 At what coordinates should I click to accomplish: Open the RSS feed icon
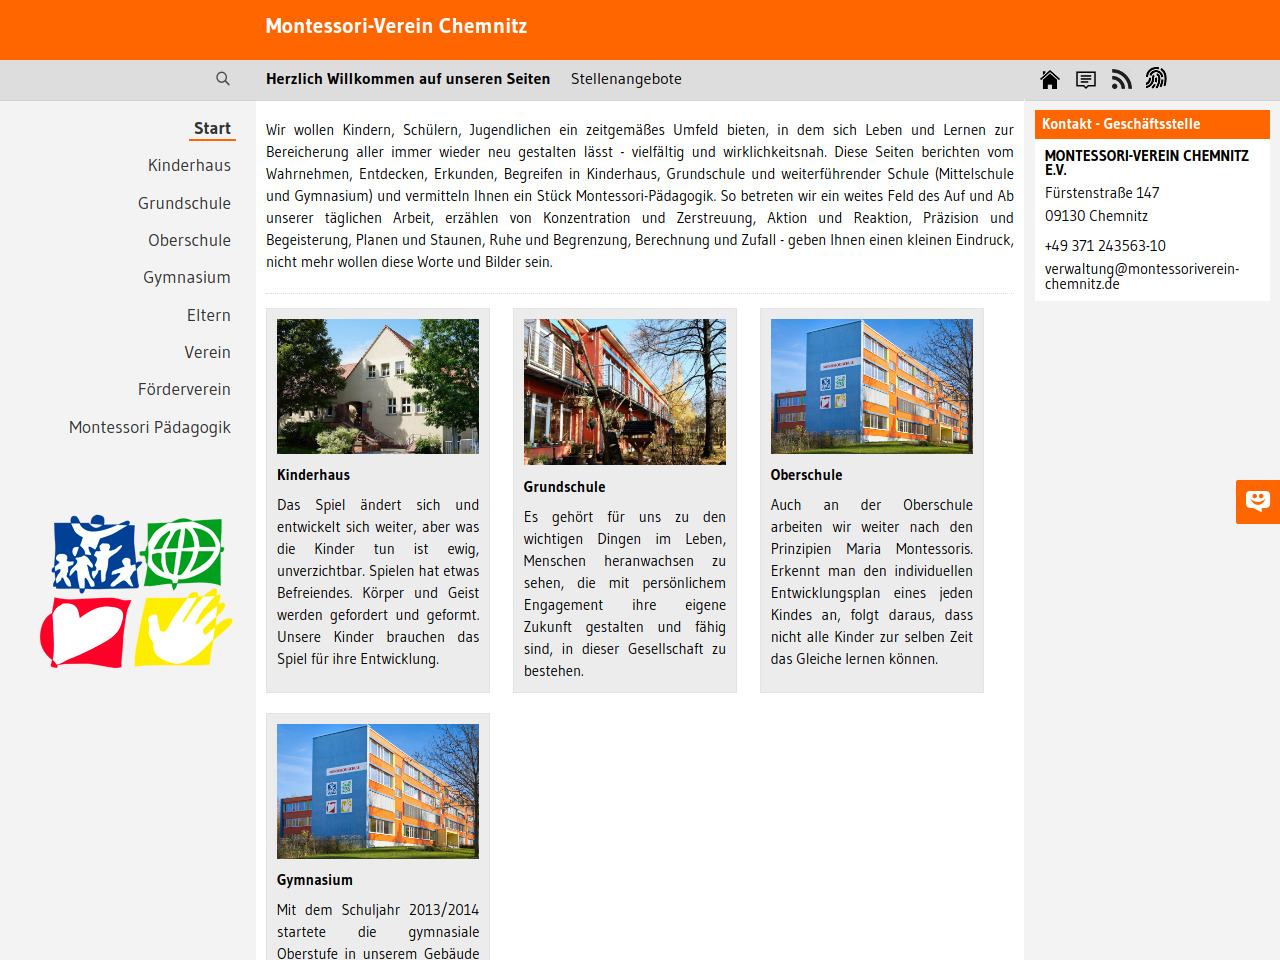click(1122, 80)
